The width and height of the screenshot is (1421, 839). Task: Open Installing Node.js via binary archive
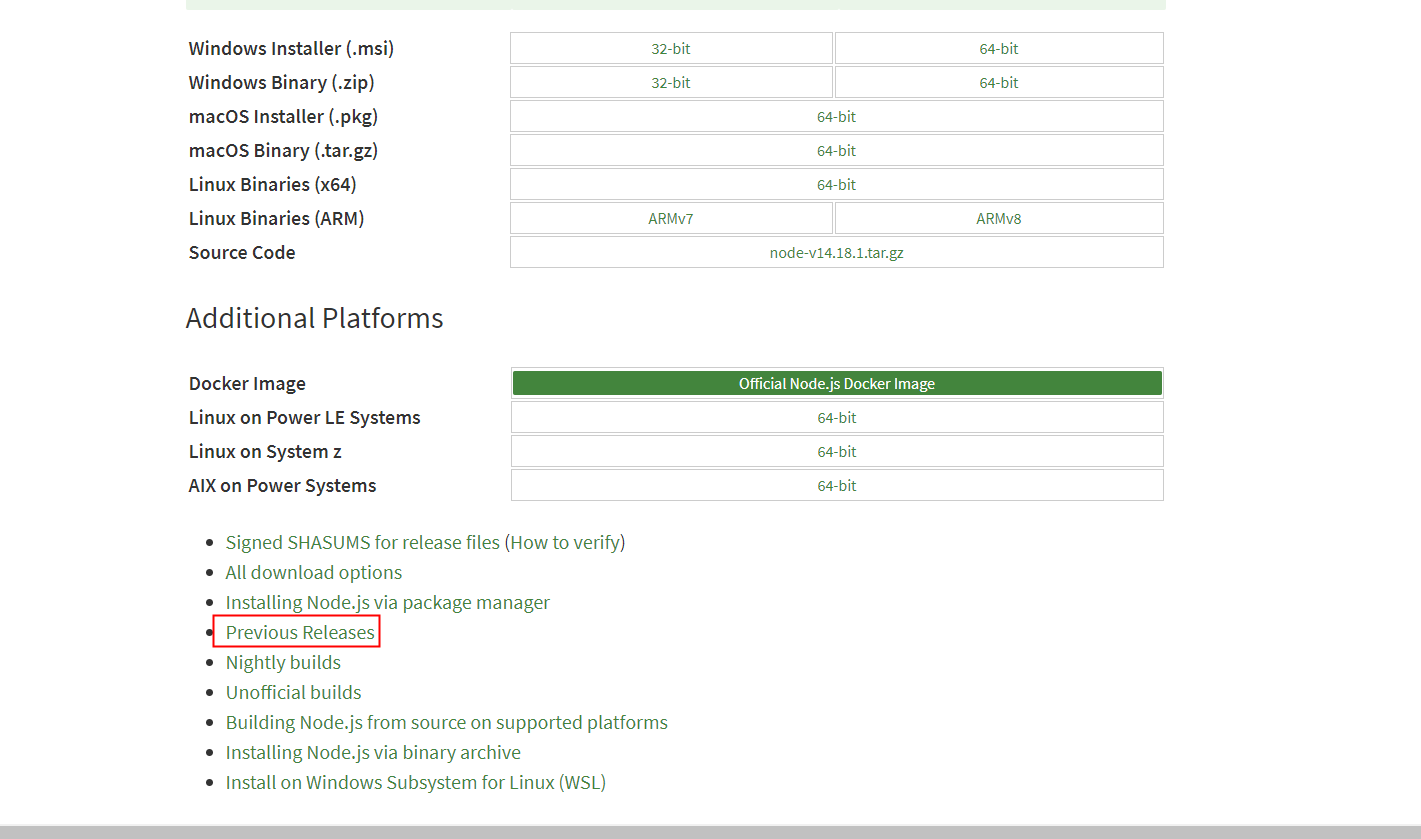(373, 752)
